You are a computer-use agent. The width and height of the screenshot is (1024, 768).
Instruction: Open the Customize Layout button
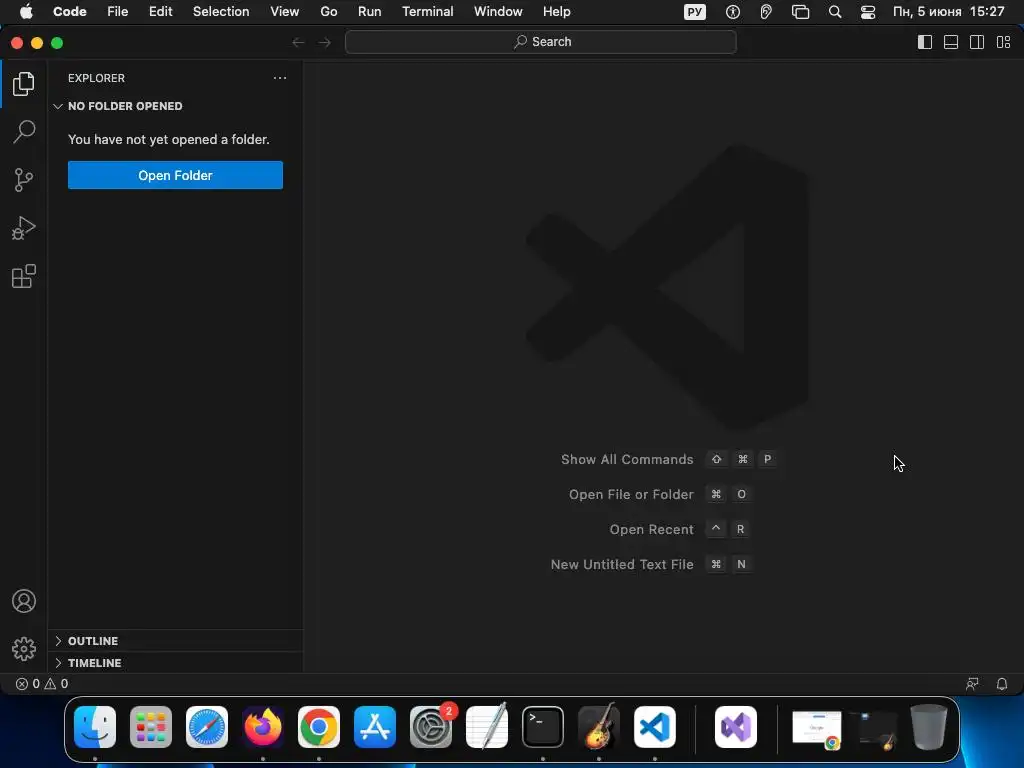tap(1003, 42)
